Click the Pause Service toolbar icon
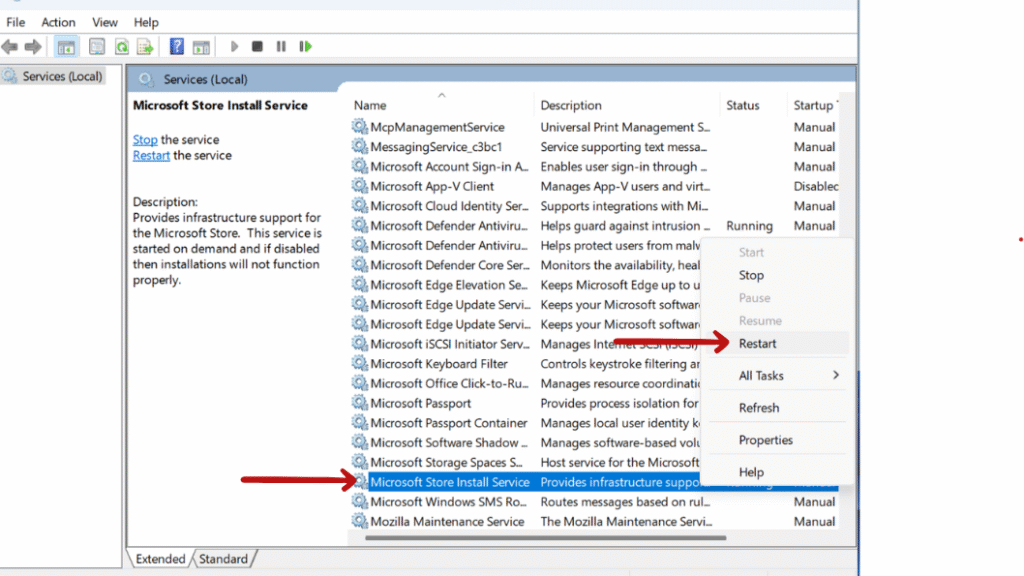 (281, 46)
